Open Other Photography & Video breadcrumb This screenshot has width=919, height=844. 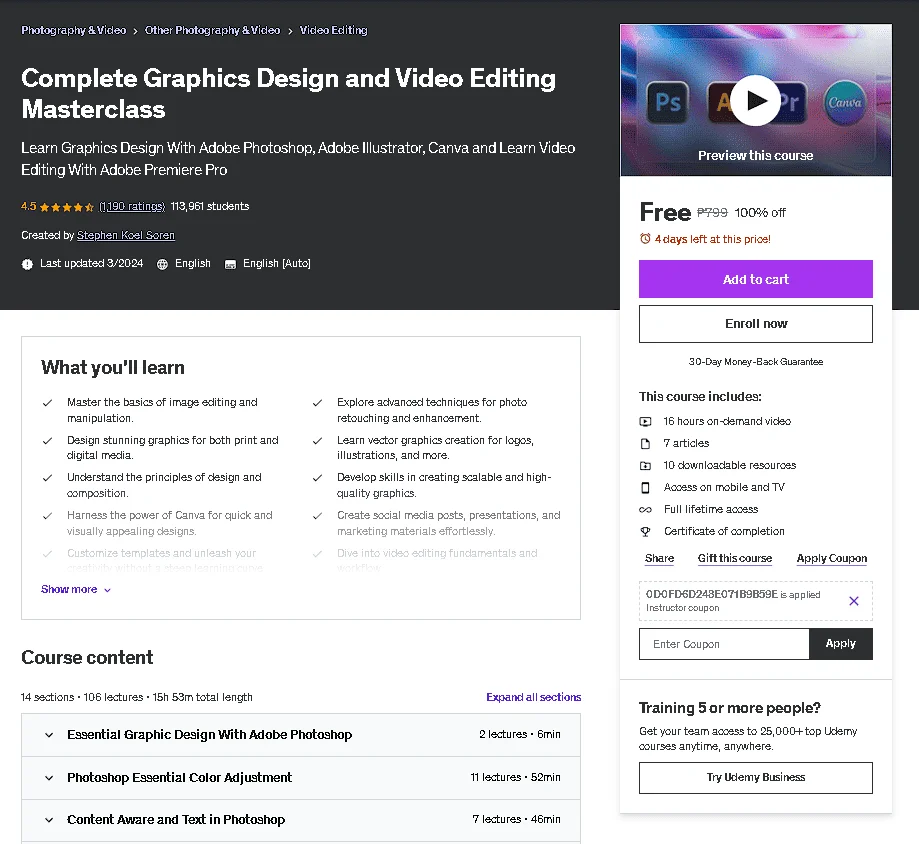click(x=212, y=30)
